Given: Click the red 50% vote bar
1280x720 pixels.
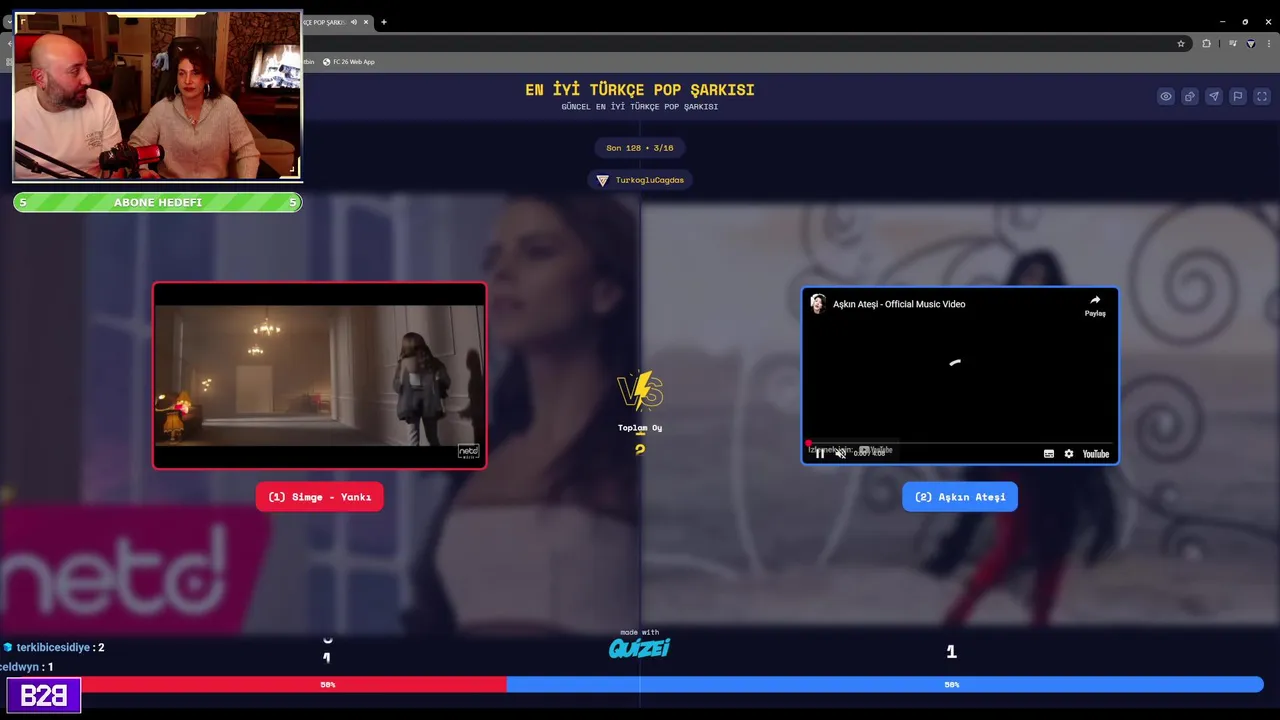Looking at the screenshot, I should click(294, 685).
